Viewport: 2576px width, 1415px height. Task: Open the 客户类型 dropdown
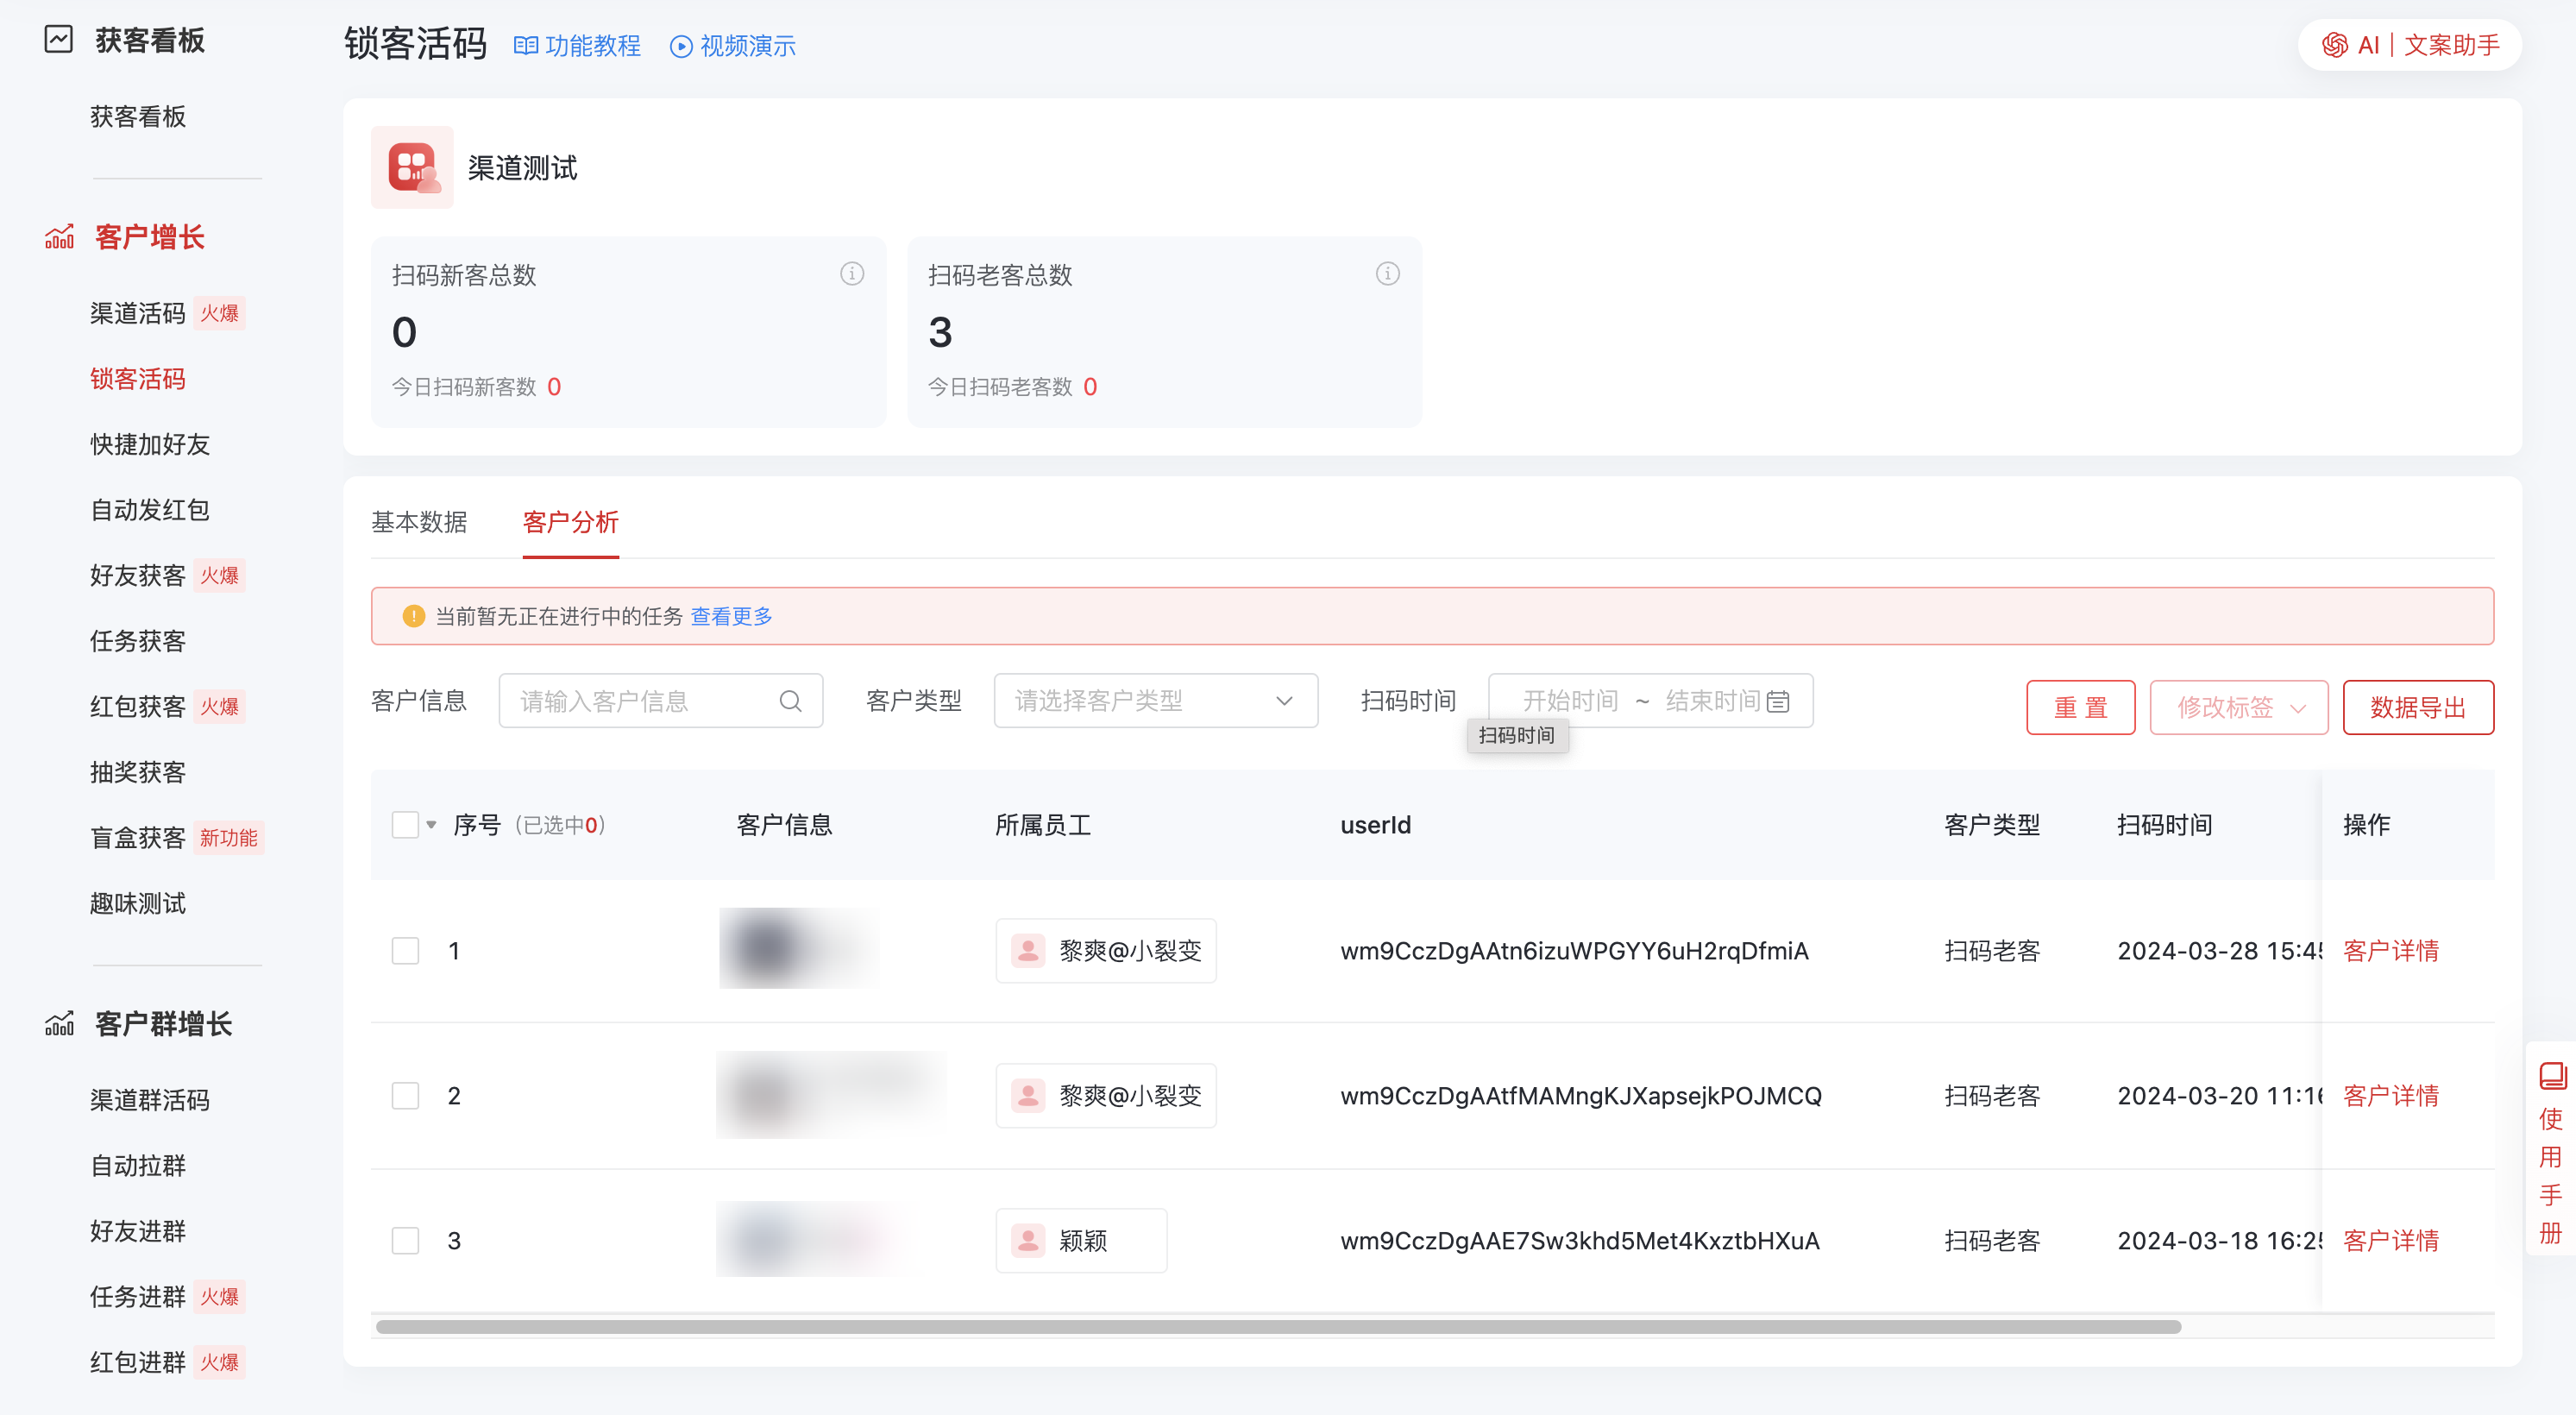click(x=1155, y=701)
